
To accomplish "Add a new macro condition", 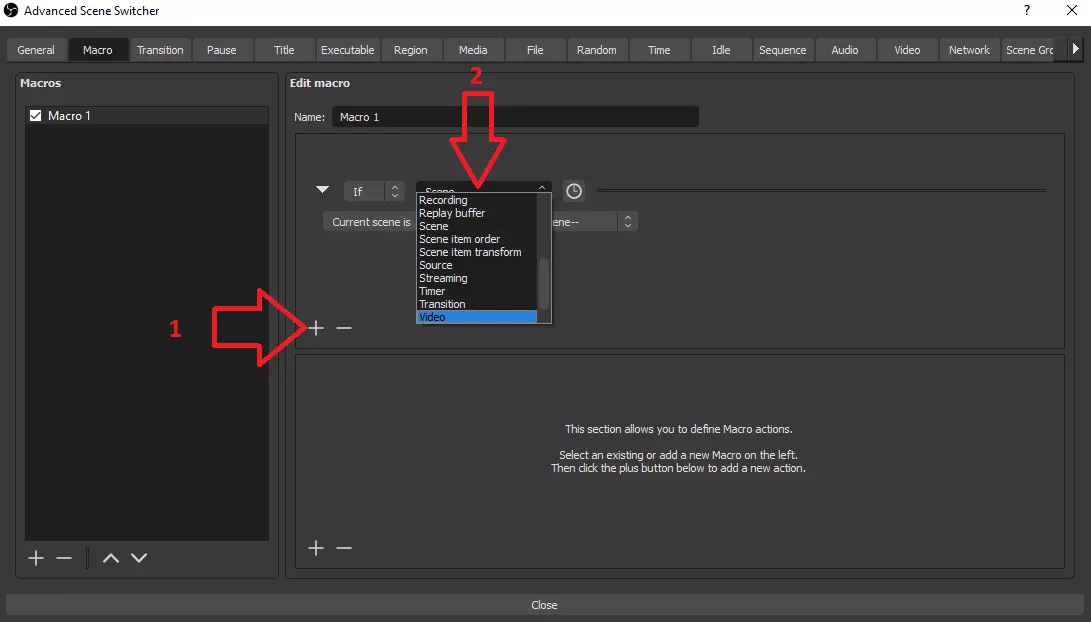I will coord(316,328).
